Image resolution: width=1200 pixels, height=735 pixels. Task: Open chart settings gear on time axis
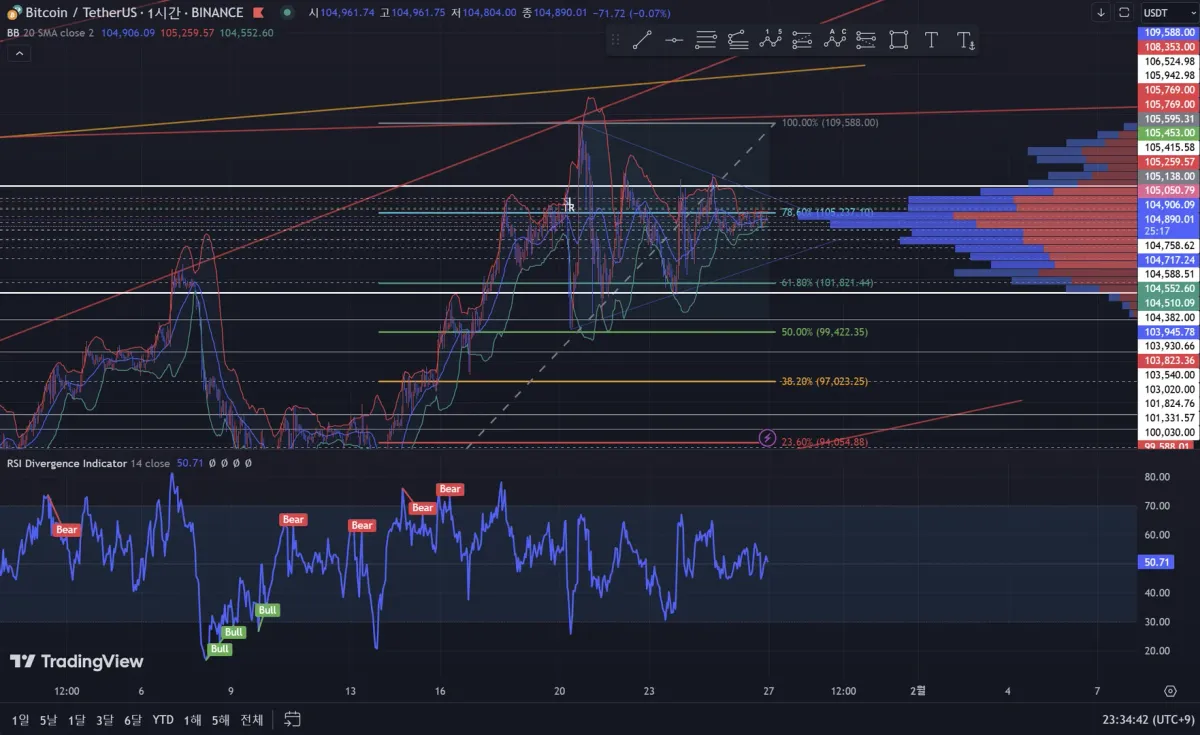point(1170,691)
